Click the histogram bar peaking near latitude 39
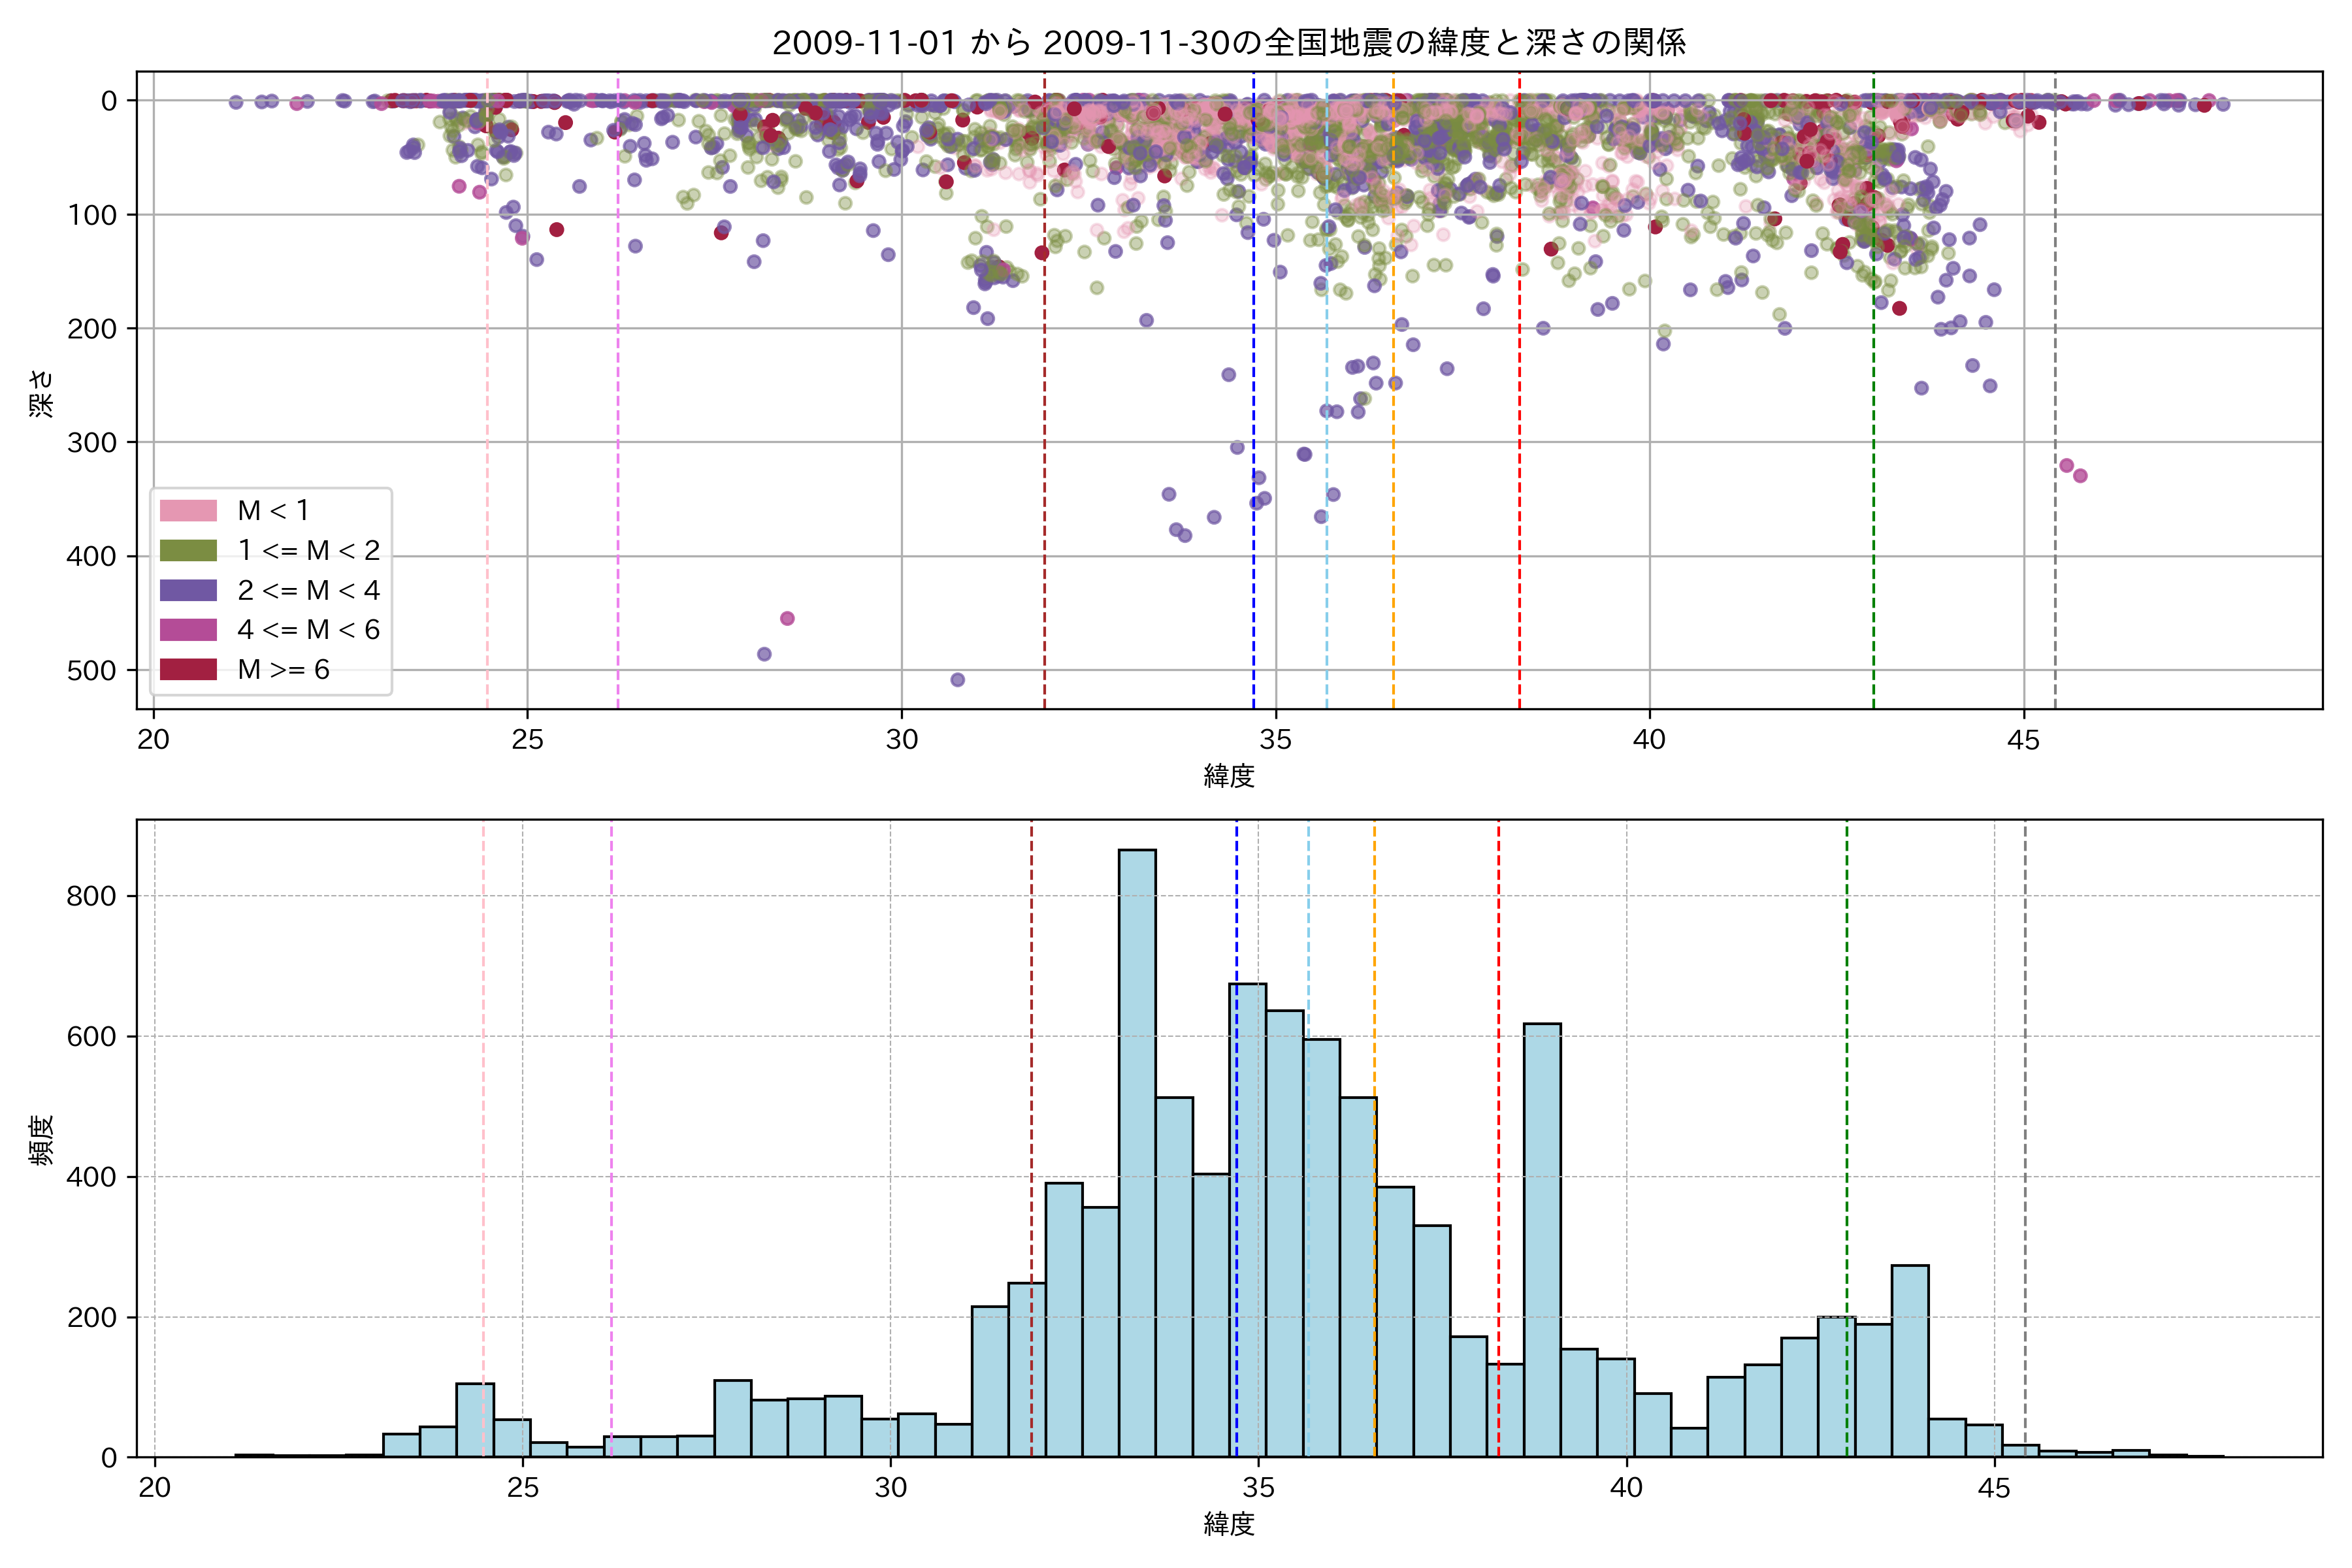 pos(1542,1240)
